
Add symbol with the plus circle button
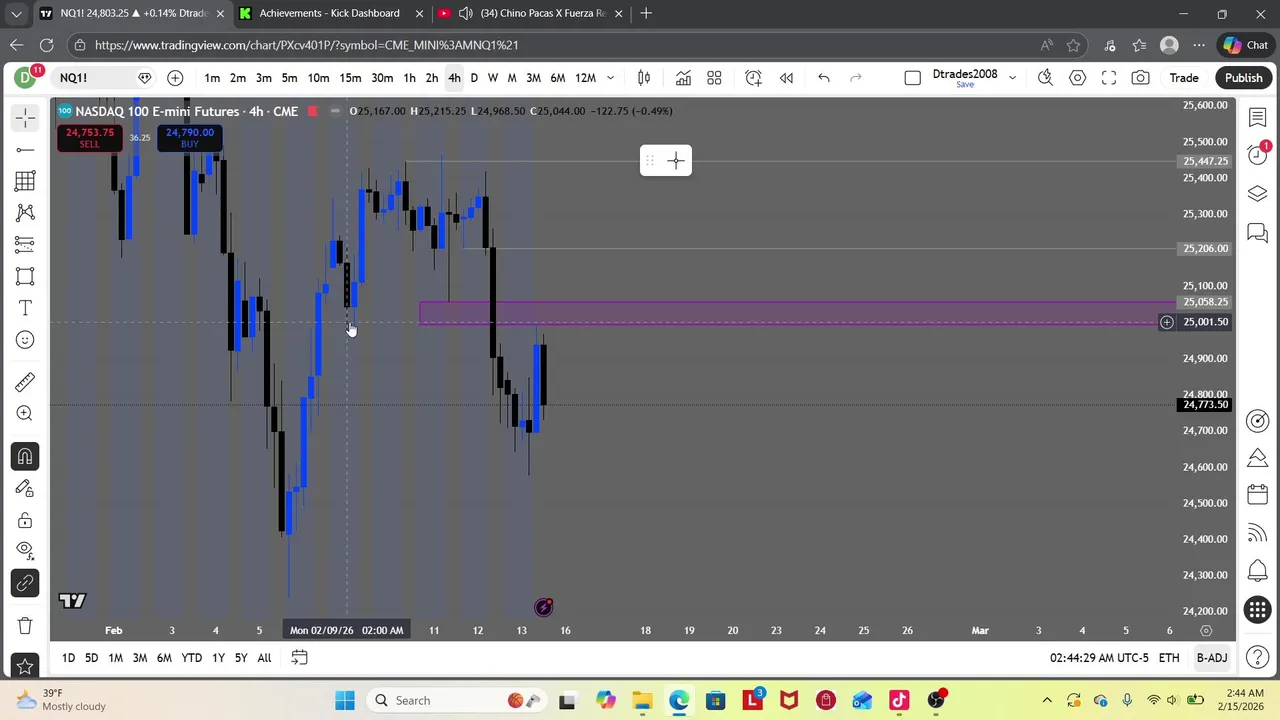[175, 78]
